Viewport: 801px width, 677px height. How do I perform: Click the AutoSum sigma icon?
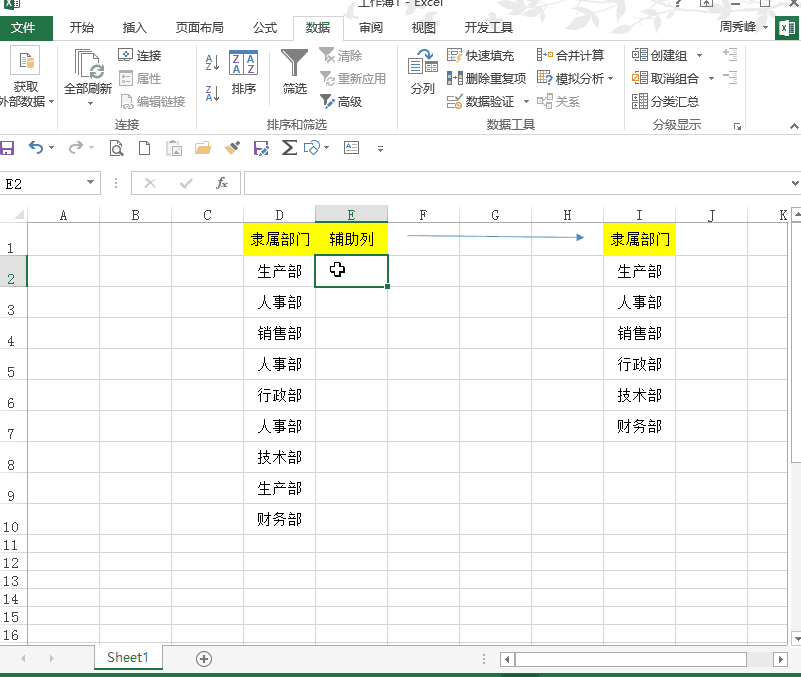point(289,148)
